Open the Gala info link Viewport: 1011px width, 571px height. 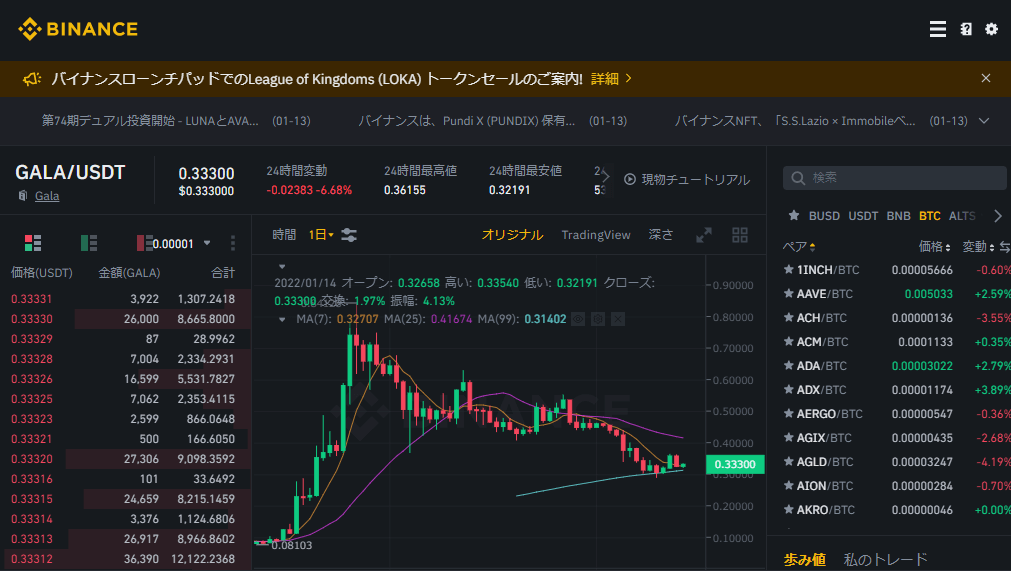47,196
